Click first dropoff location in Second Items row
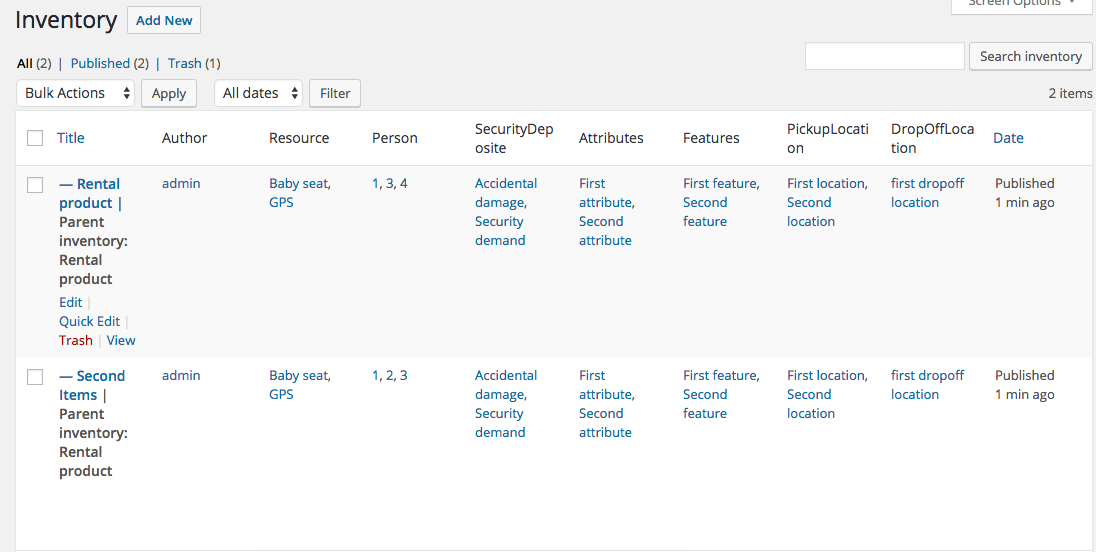Viewport: 1096px width, 552px height. click(928, 386)
